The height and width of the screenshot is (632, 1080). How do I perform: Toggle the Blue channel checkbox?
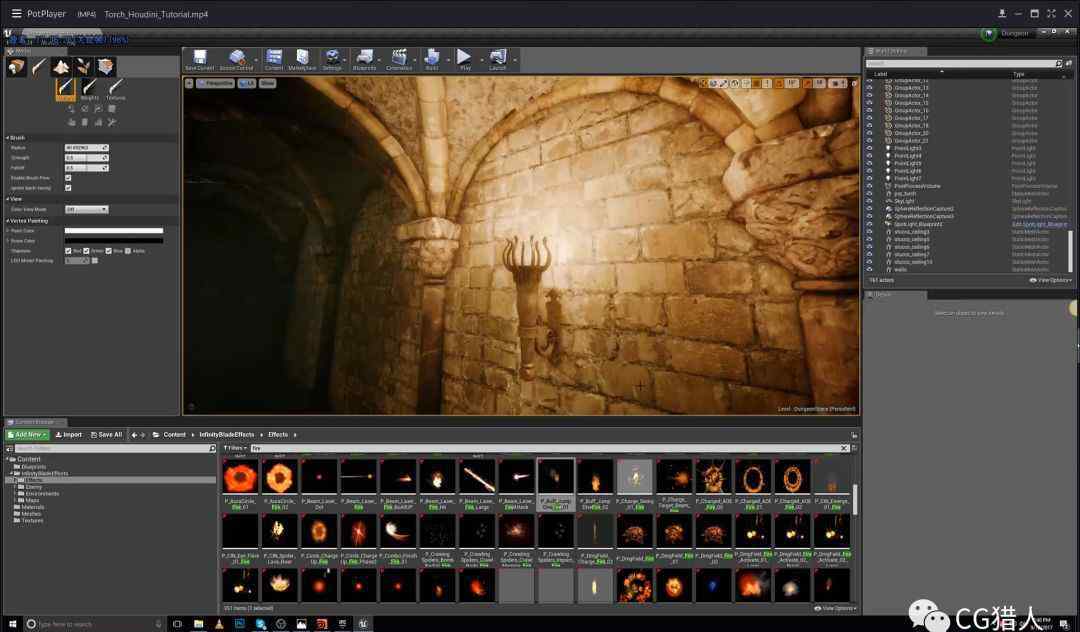pyautogui.click(x=109, y=251)
